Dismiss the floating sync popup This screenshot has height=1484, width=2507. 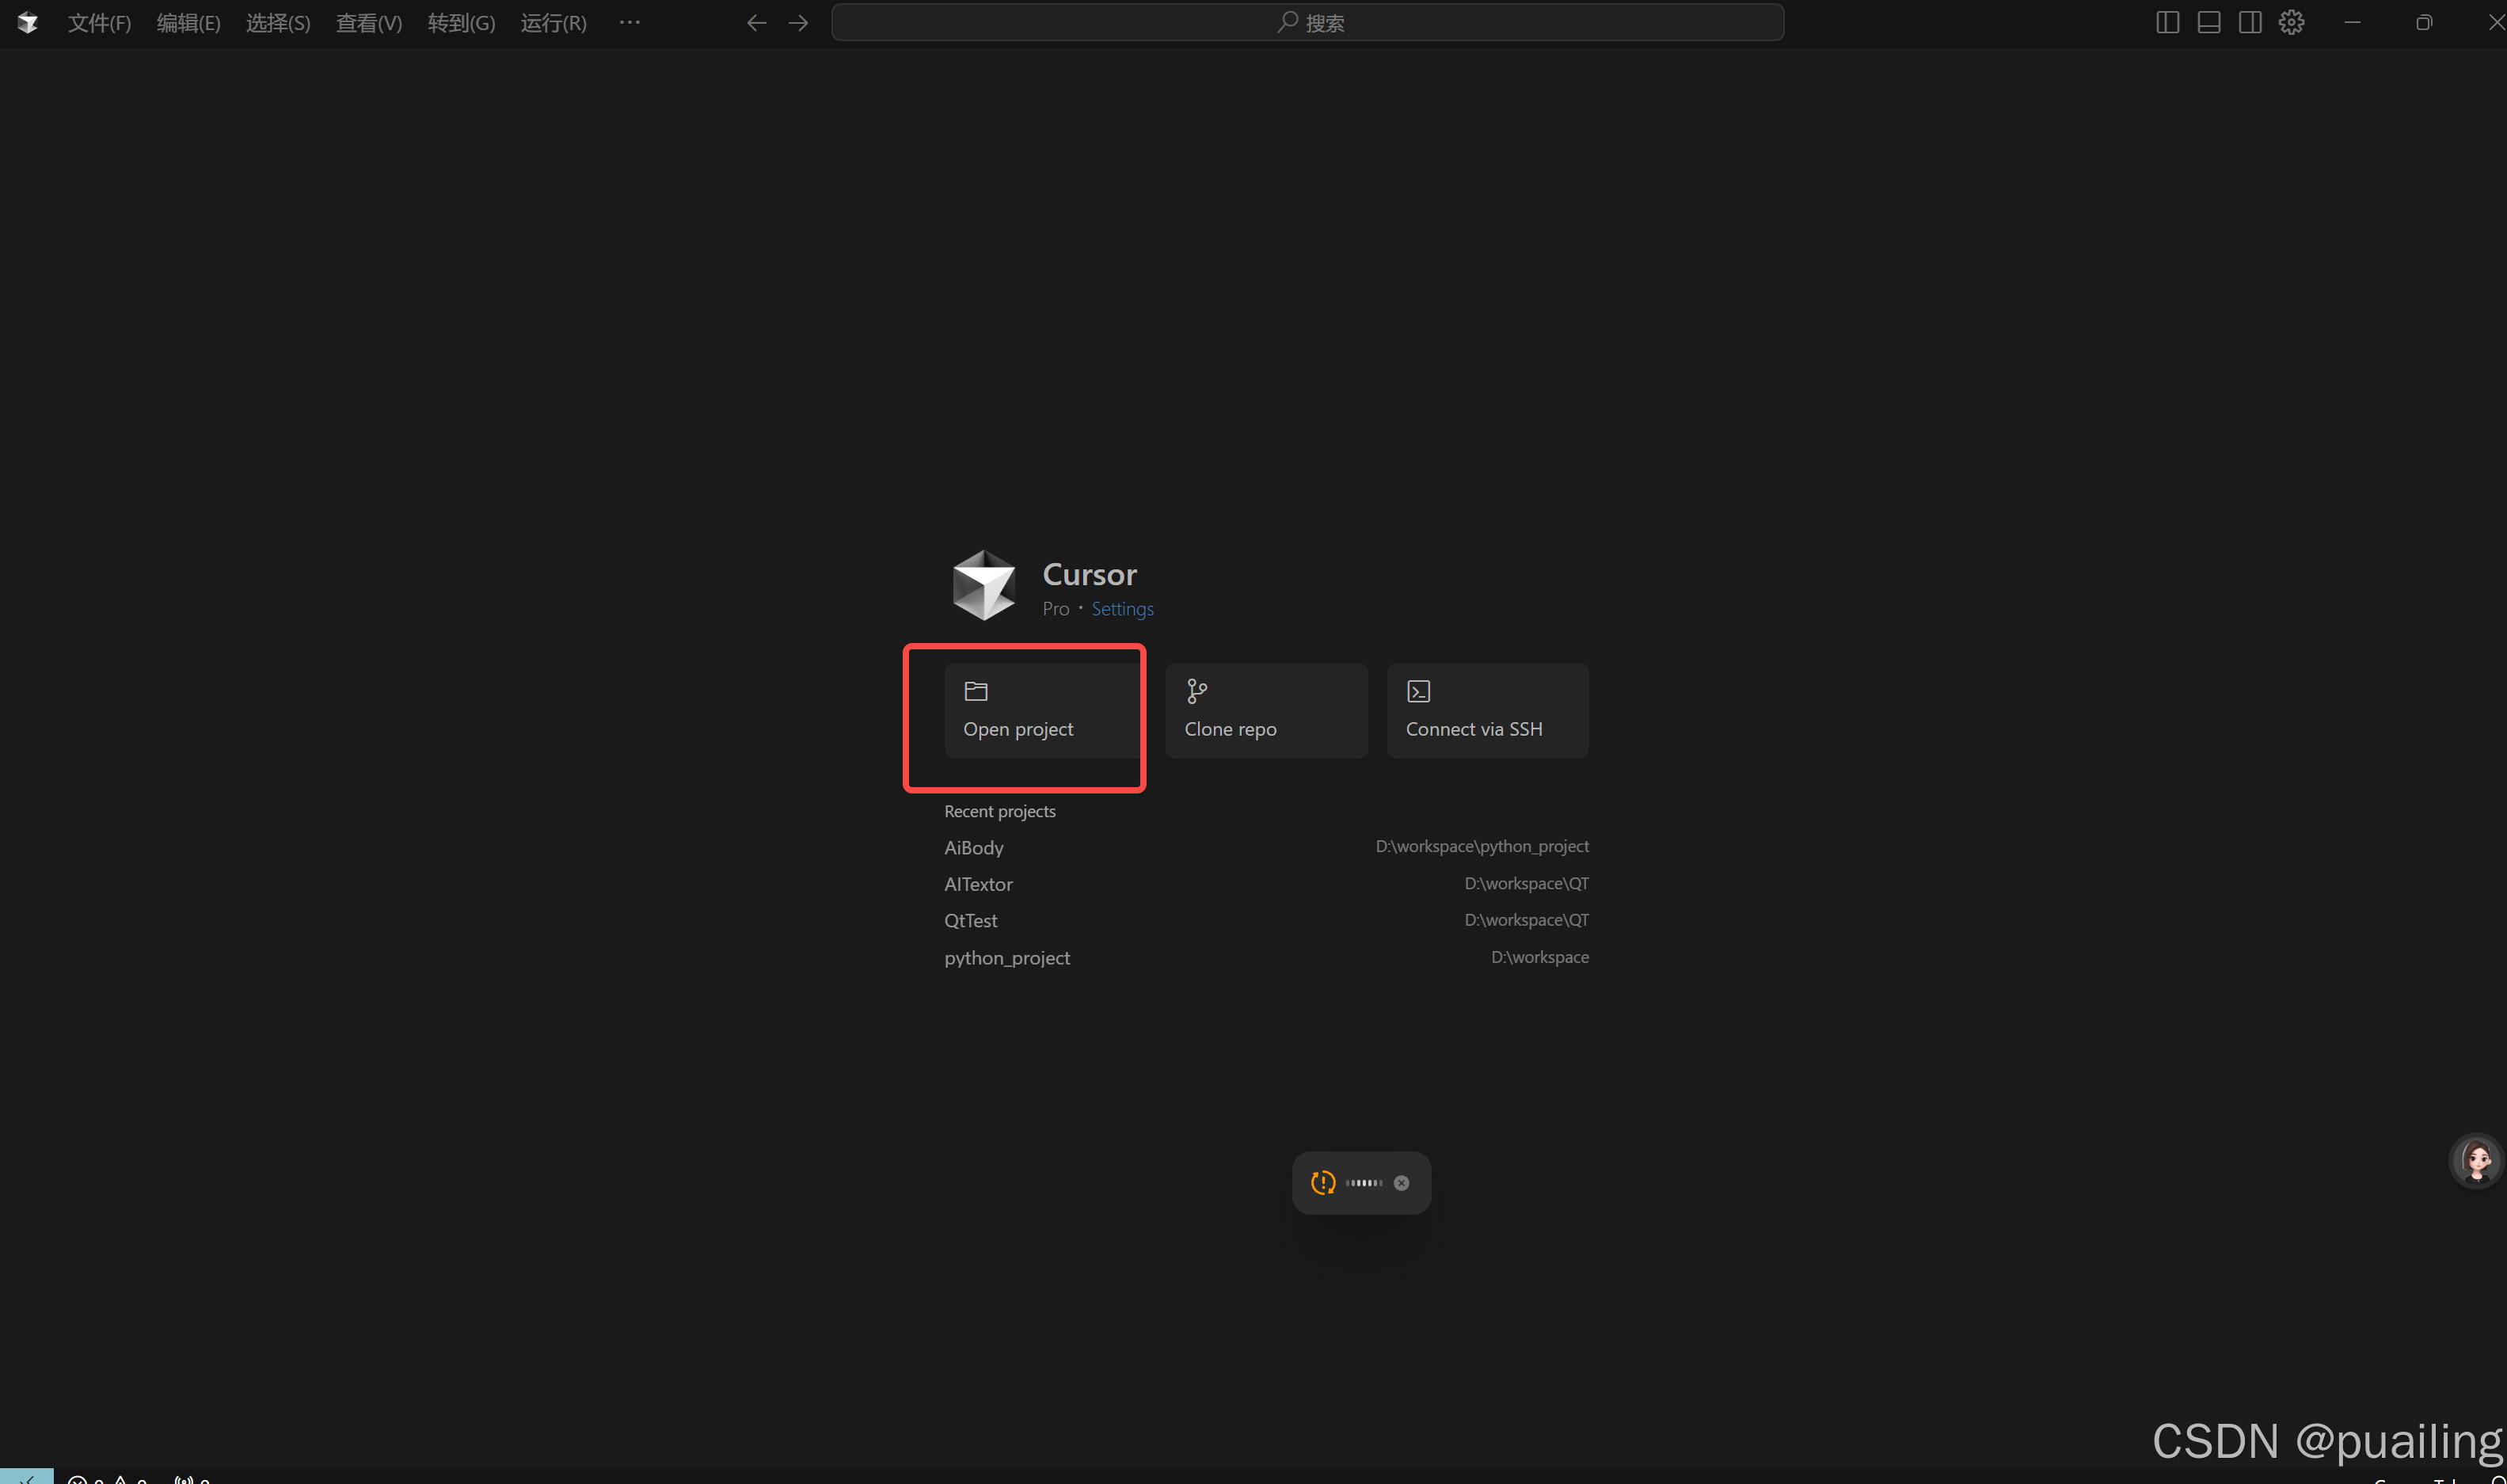pyautogui.click(x=1401, y=1183)
